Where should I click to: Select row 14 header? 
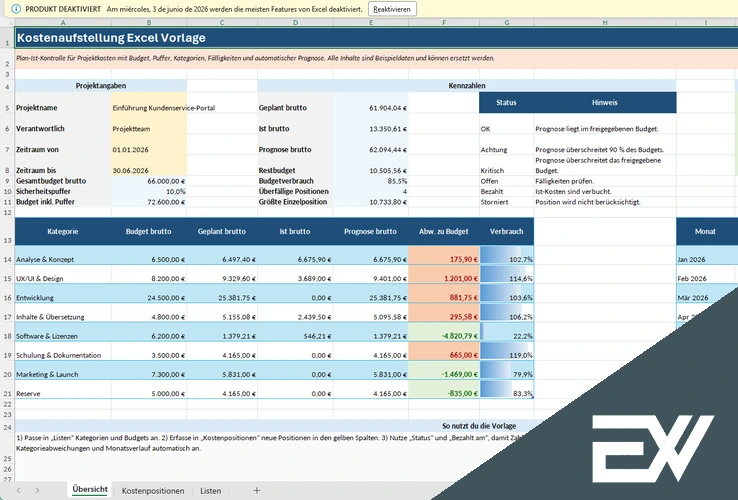[7, 259]
